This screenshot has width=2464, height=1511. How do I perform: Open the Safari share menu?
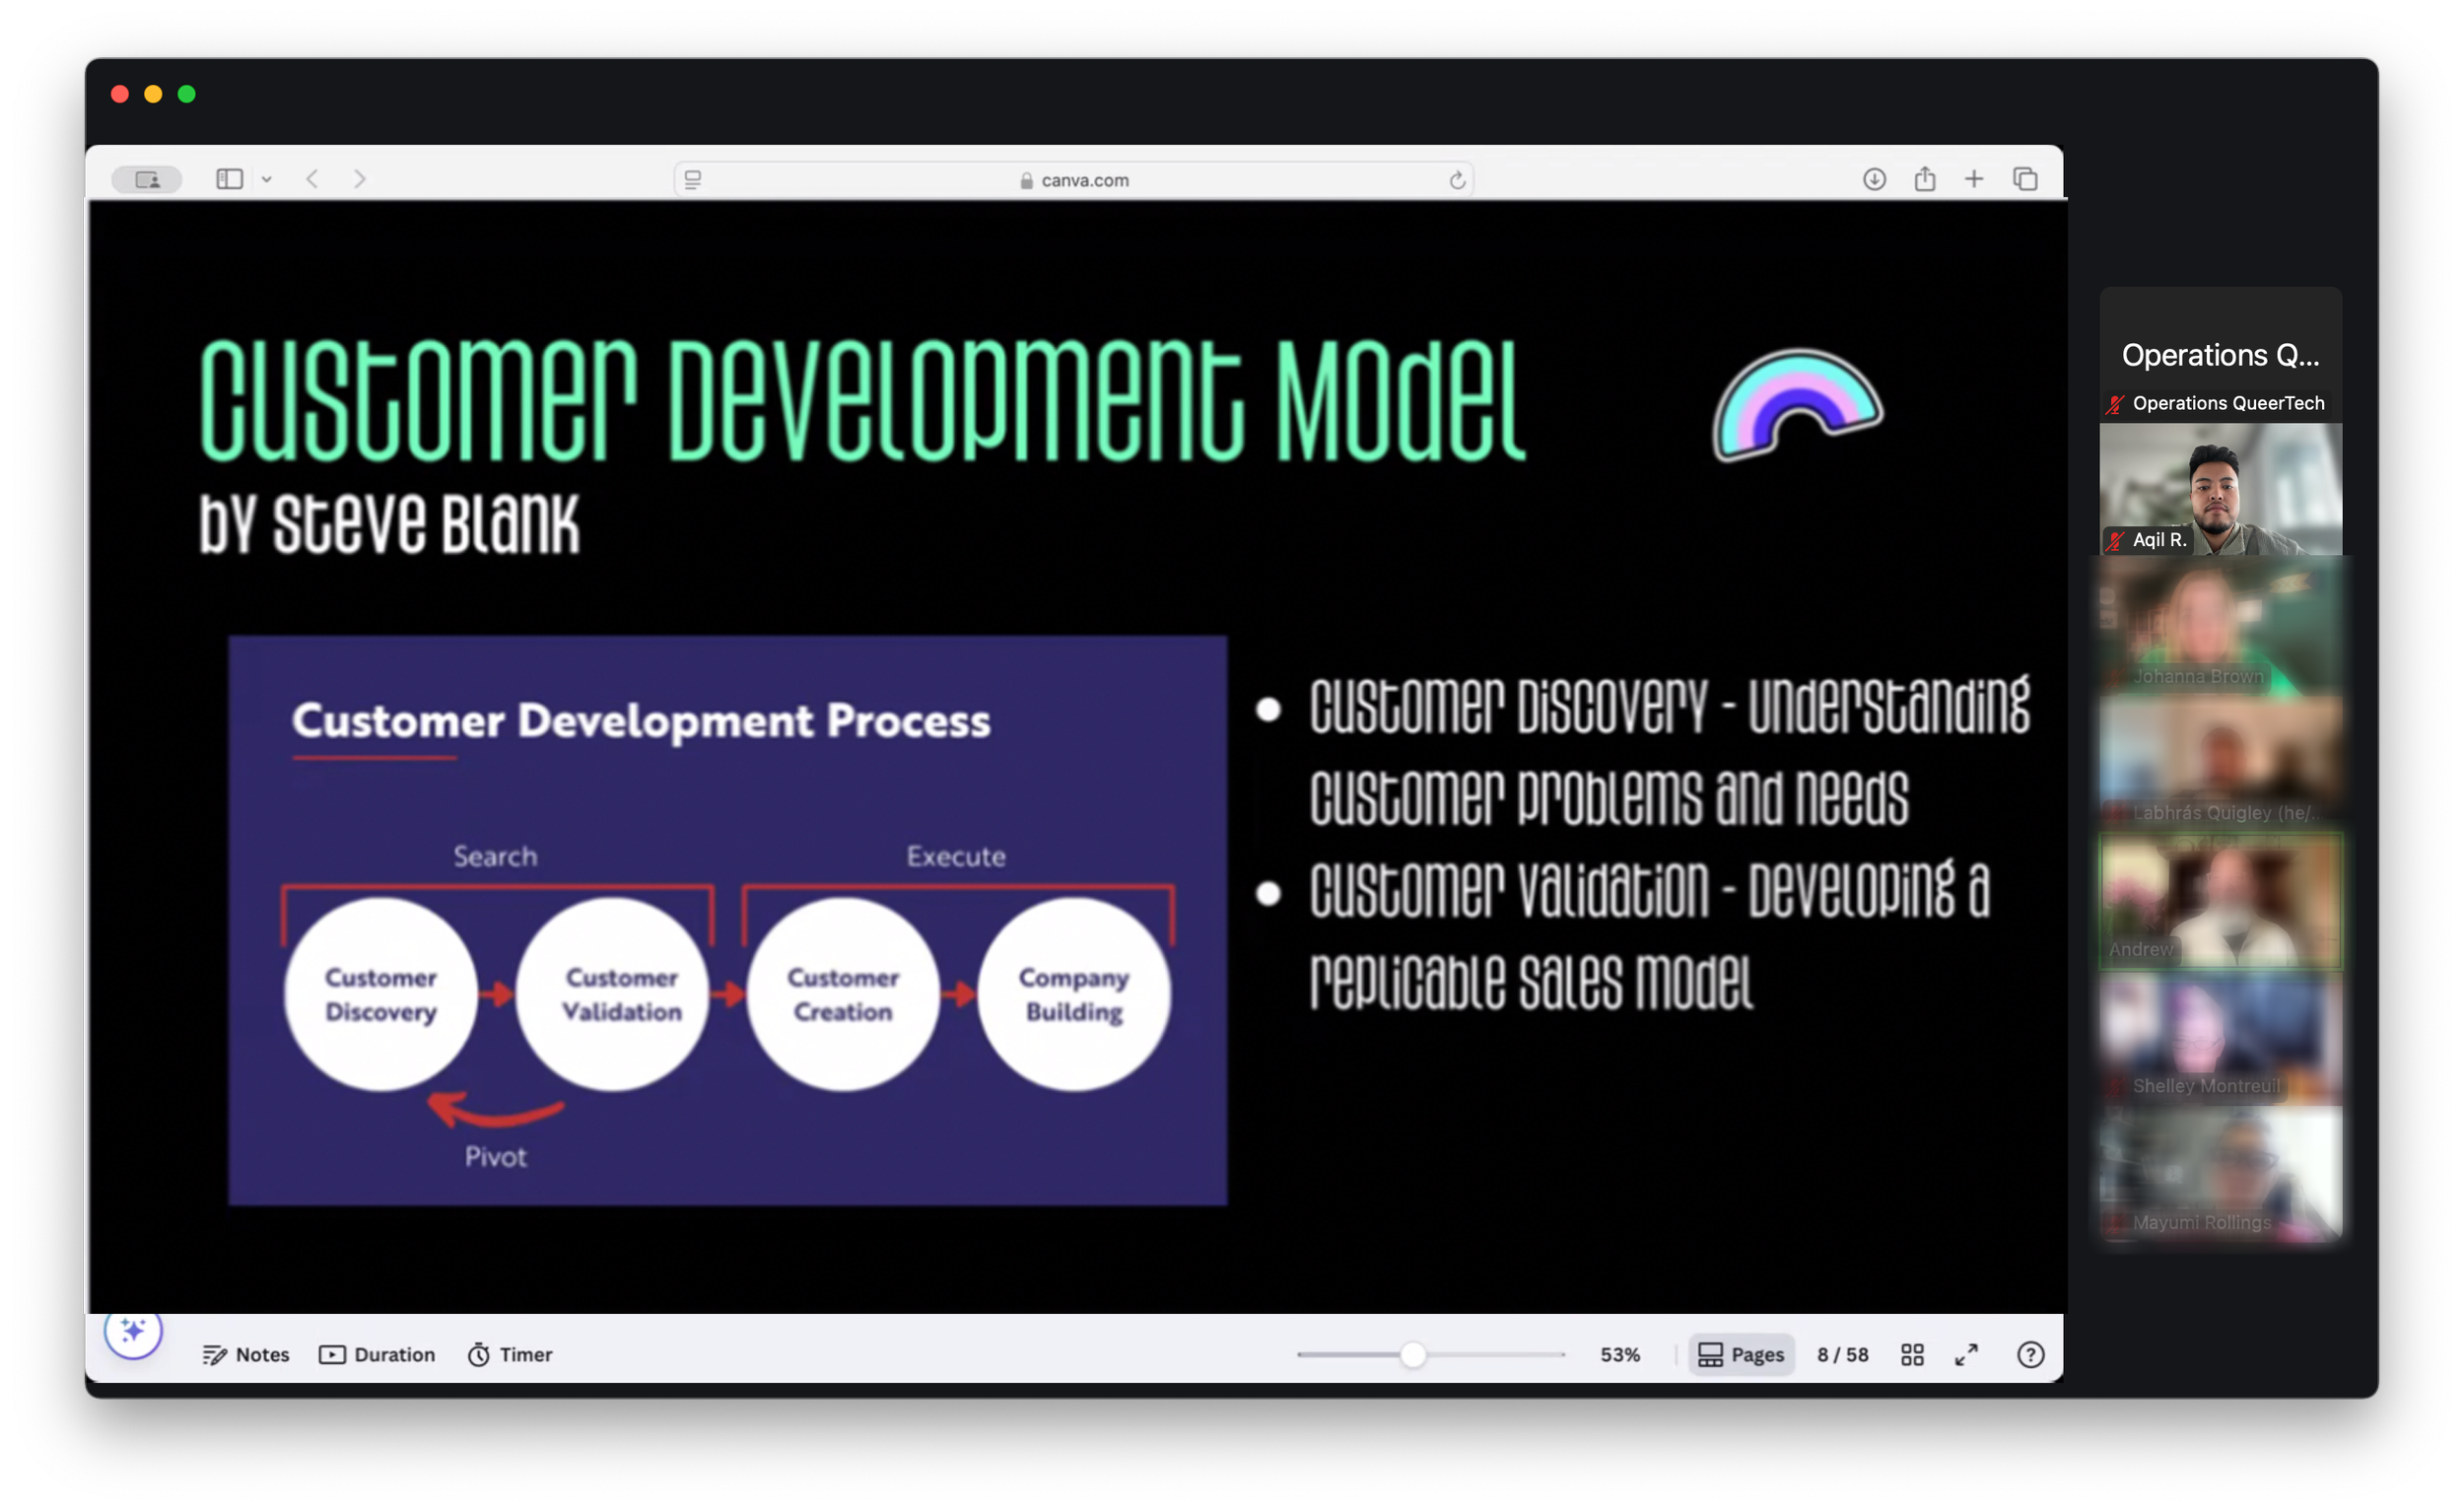(x=1924, y=179)
